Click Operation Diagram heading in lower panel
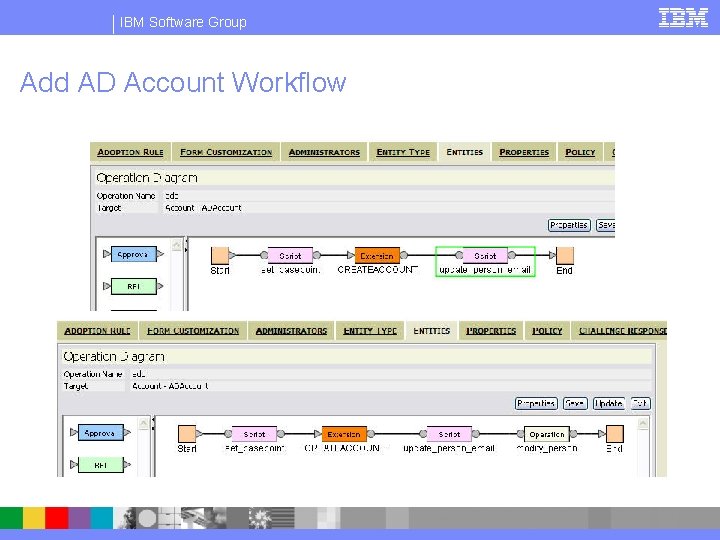This screenshot has width=720, height=540. coord(114,356)
